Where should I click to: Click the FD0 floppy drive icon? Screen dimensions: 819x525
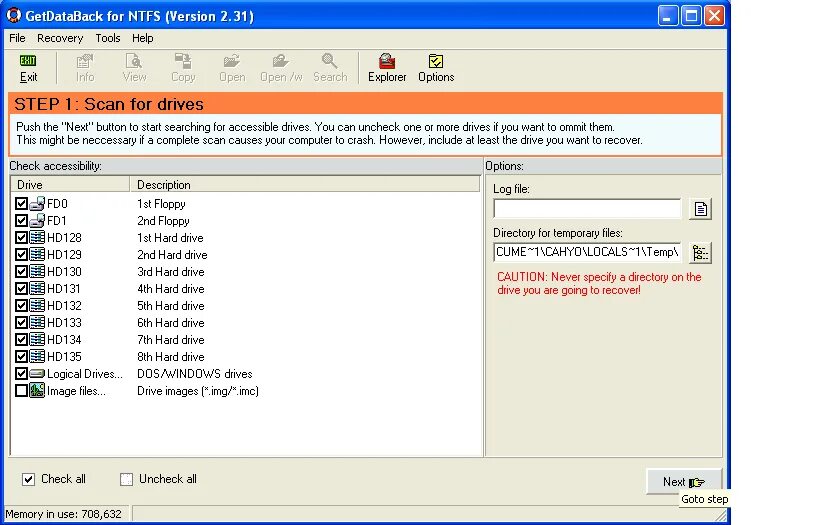click(37, 204)
